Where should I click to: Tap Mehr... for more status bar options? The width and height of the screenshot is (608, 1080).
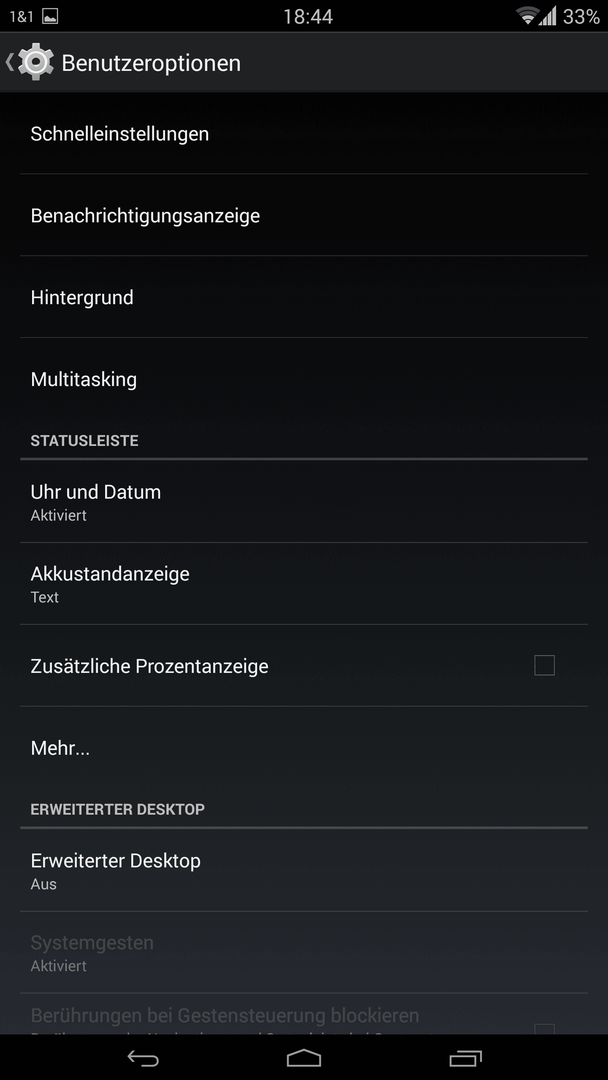point(304,748)
